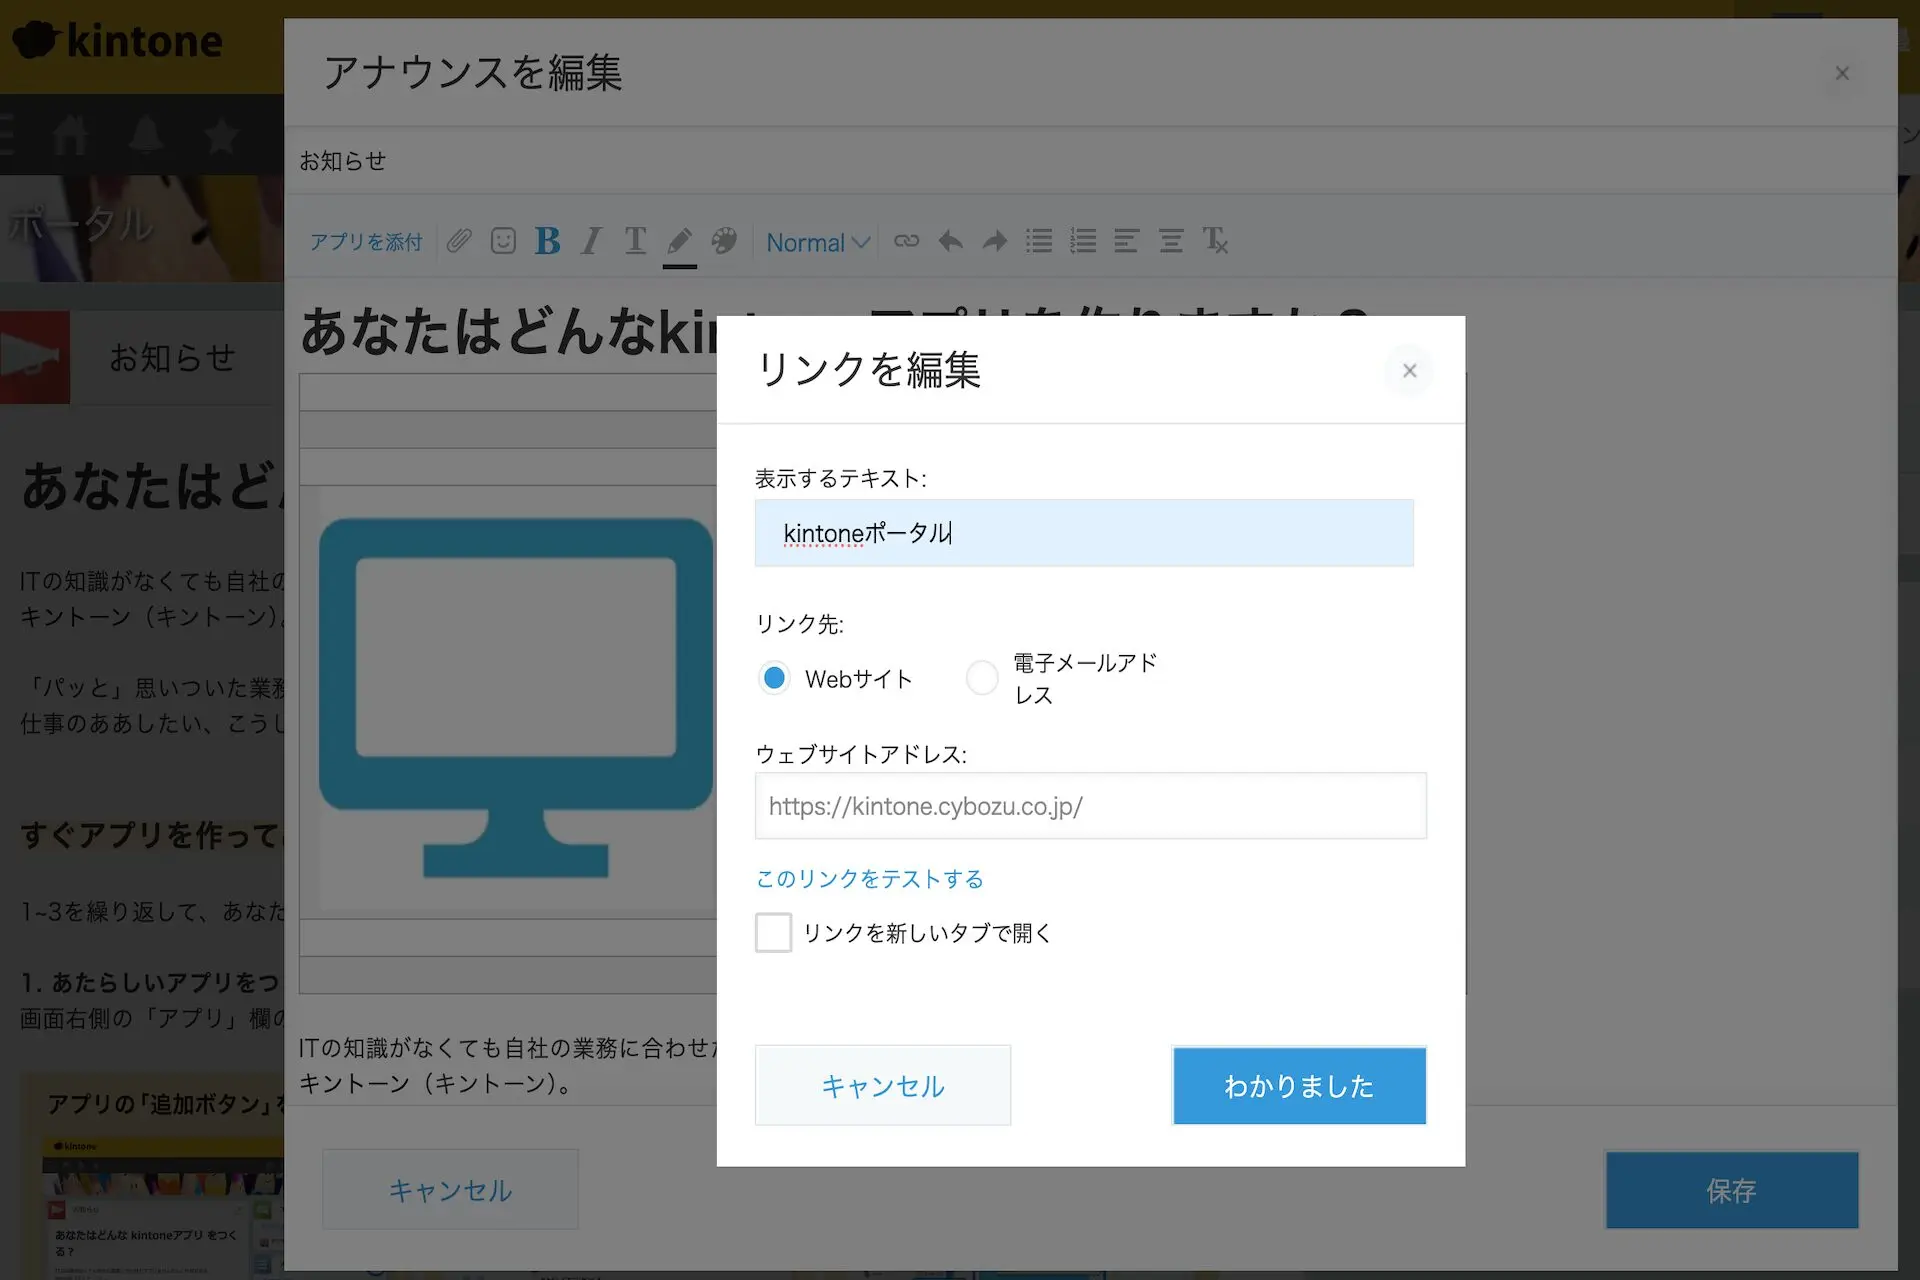
Task: Insert a numbered list
Action: coord(1083,241)
